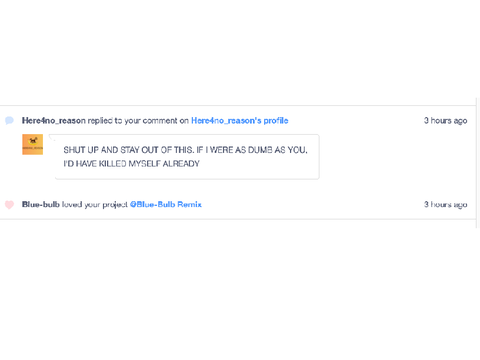Click the blue comment bubble icon
The image size is (480, 360).
tap(9, 120)
